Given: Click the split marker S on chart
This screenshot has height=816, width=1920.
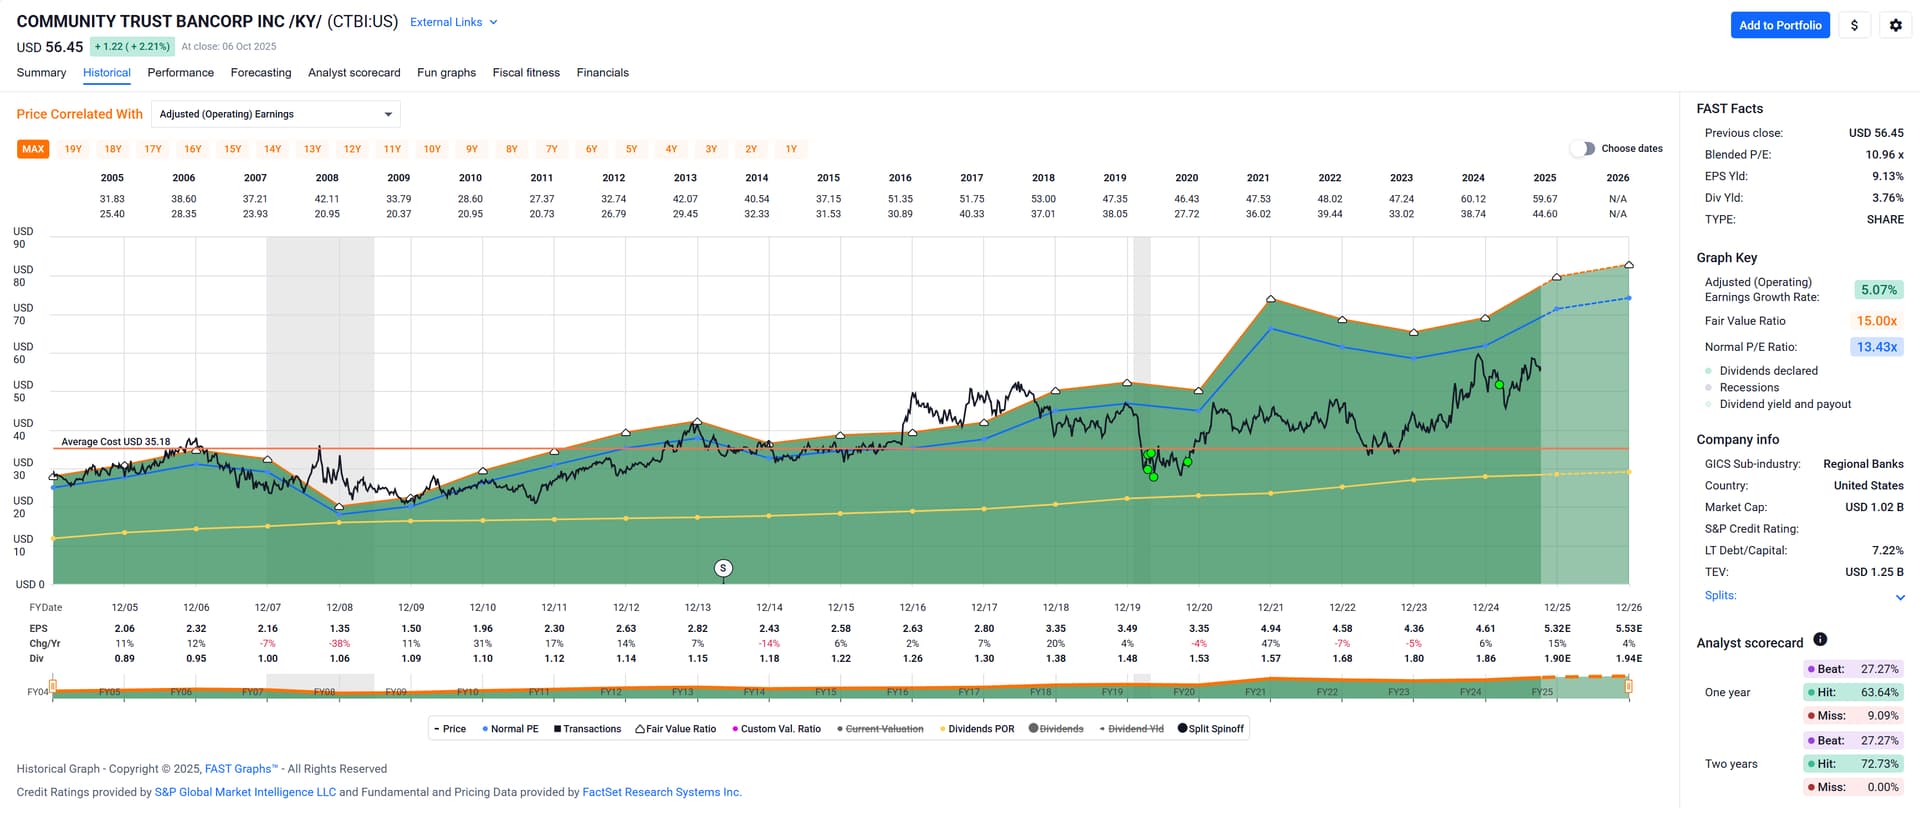Looking at the screenshot, I should click(723, 568).
